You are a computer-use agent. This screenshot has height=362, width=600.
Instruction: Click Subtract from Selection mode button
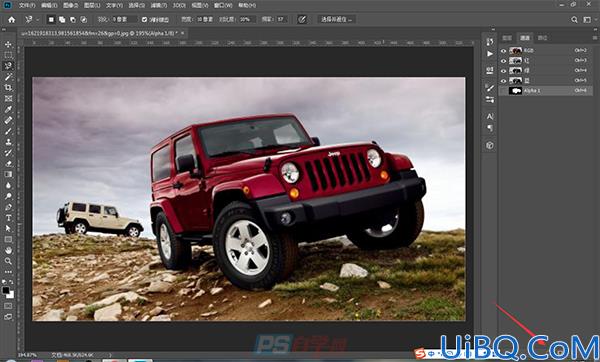click(x=73, y=20)
